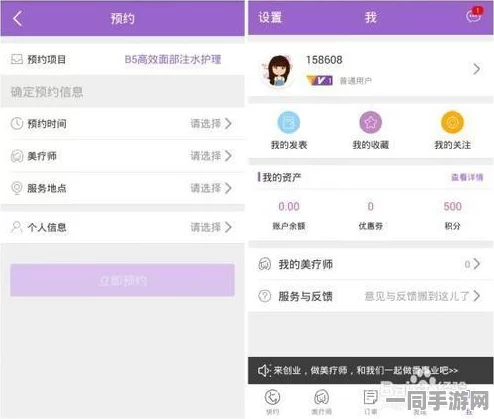The height and width of the screenshot is (419, 494).
Task: Tap the 确定预约信息 section heading
Action: pyautogui.click(x=47, y=92)
